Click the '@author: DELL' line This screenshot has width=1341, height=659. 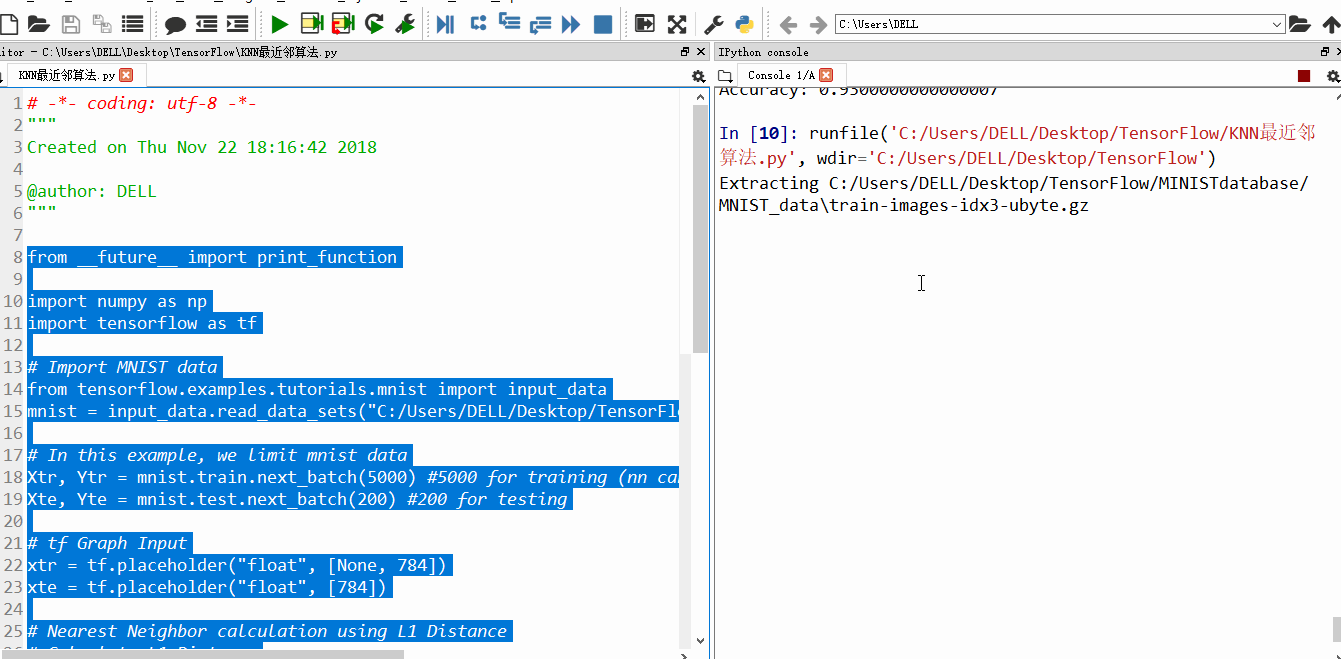pyautogui.click(x=92, y=191)
